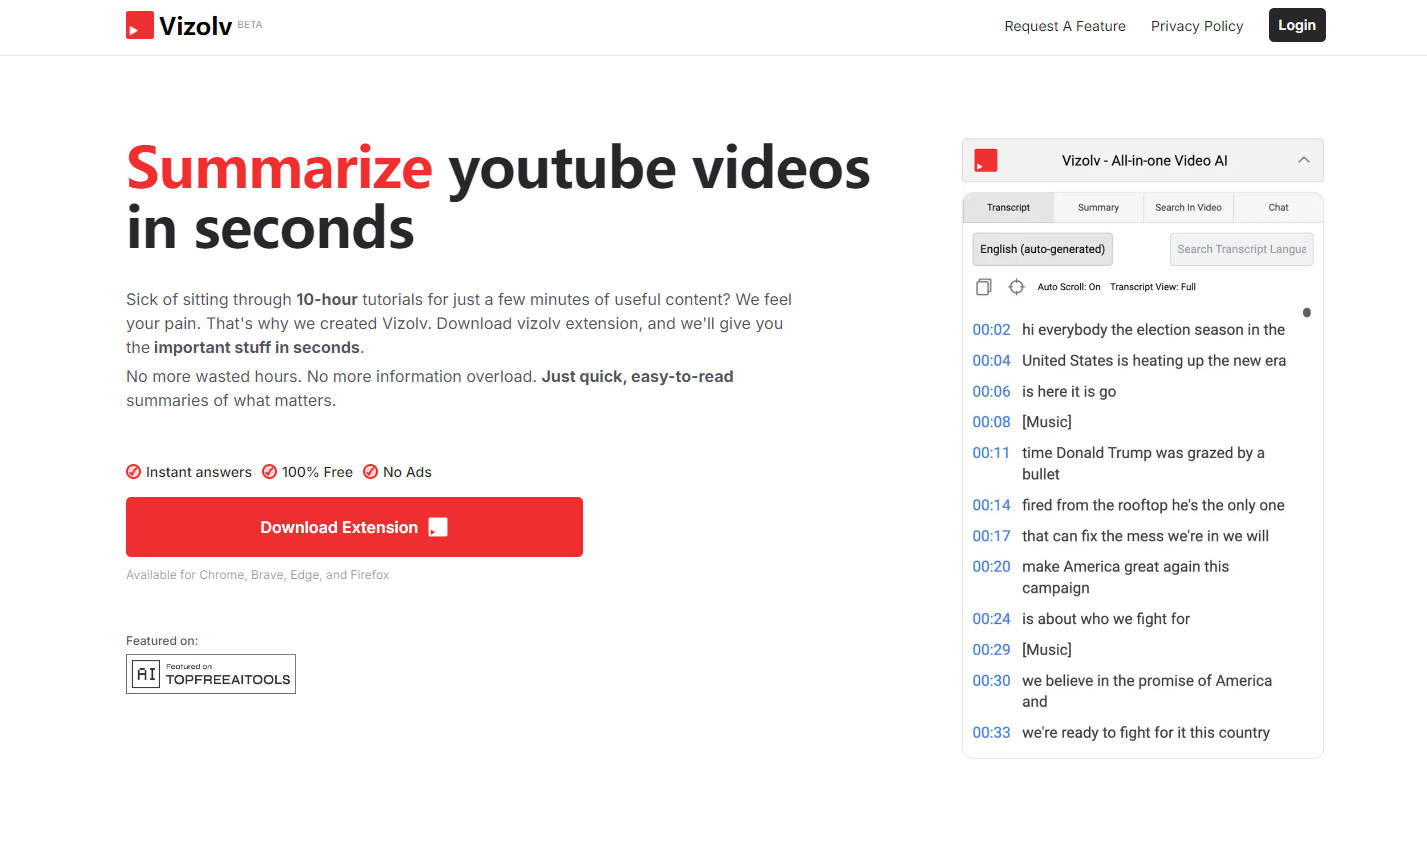Image resolution: width=1427 pixels, height=844 pixels.
Task: Click the No Ads checkmark icon
Action: pos(370,472)
